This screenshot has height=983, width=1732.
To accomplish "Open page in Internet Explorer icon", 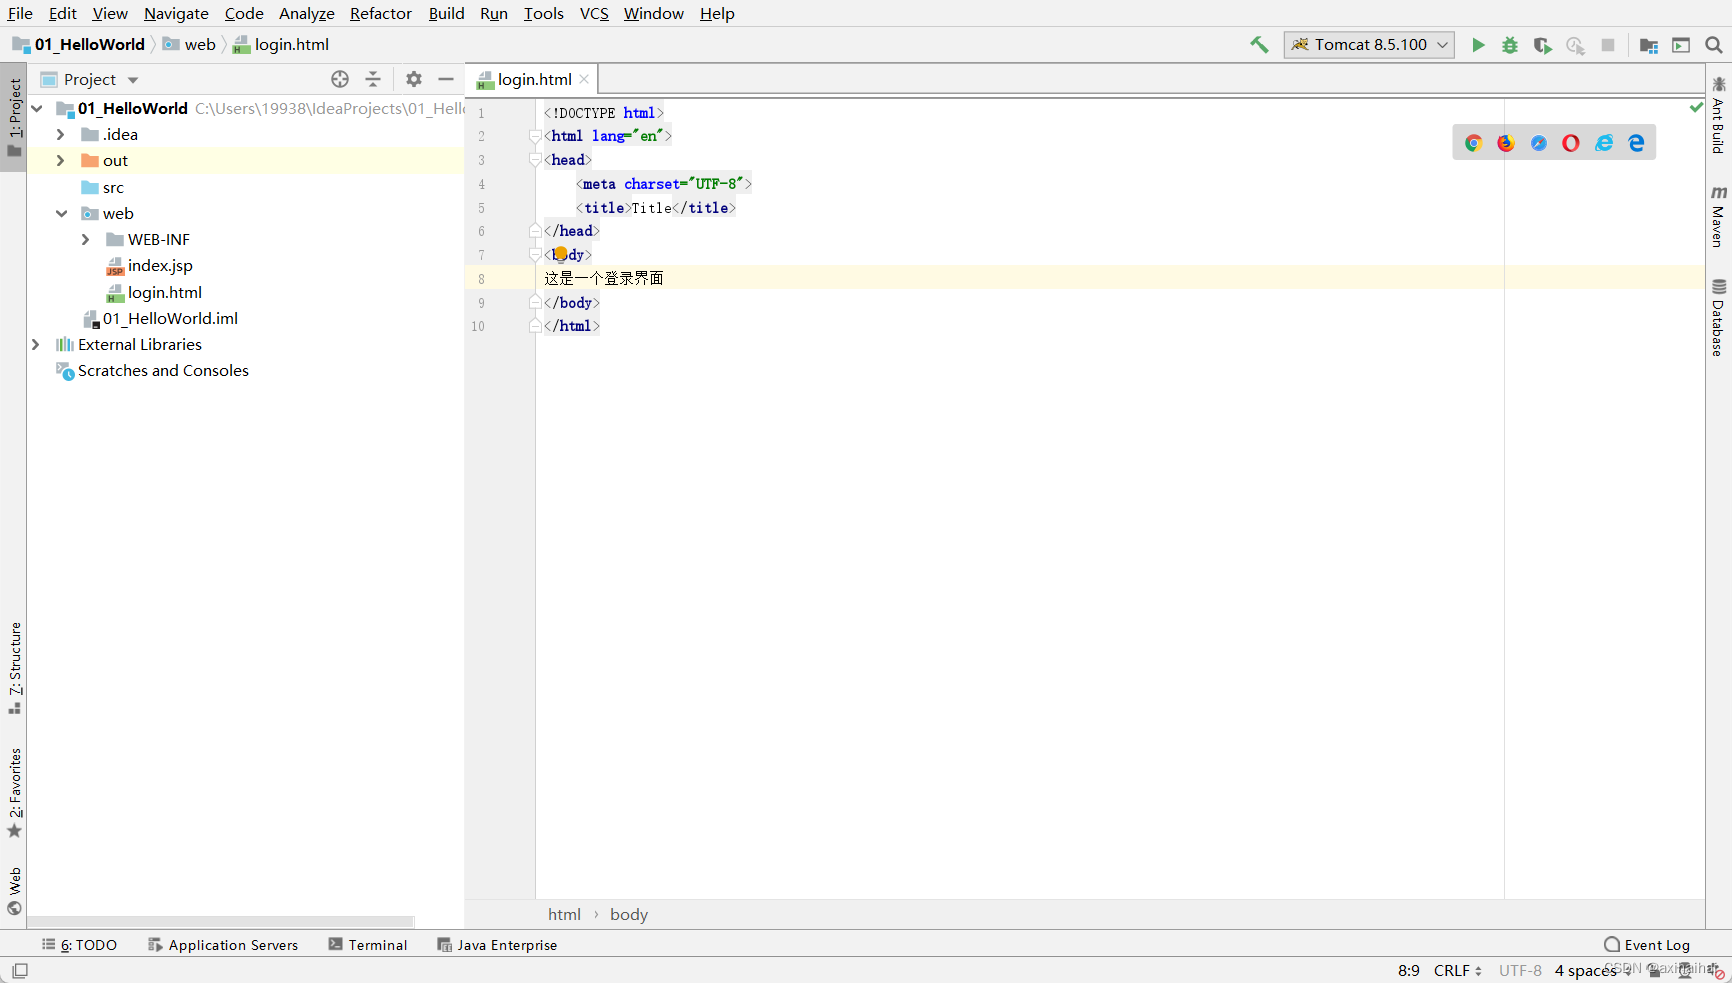I will click(x=1604, y=143).
